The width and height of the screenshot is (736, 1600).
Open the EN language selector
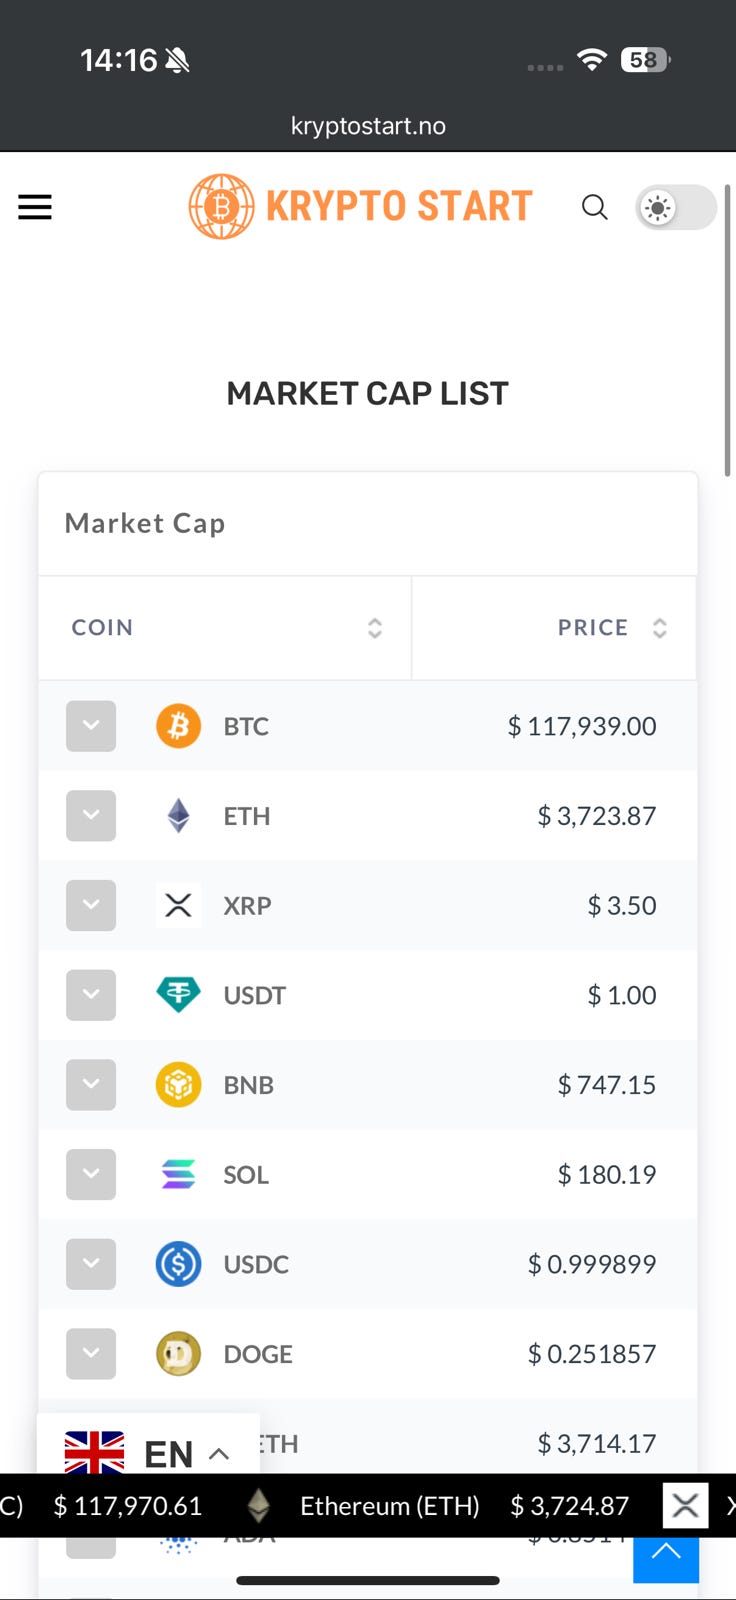148,1453
